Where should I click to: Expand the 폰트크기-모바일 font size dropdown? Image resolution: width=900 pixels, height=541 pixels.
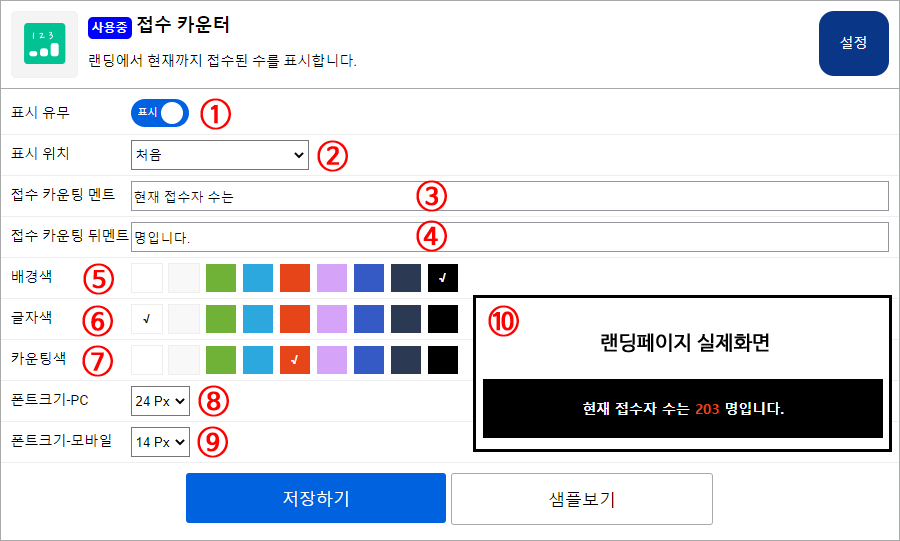[x=160, y=441]
